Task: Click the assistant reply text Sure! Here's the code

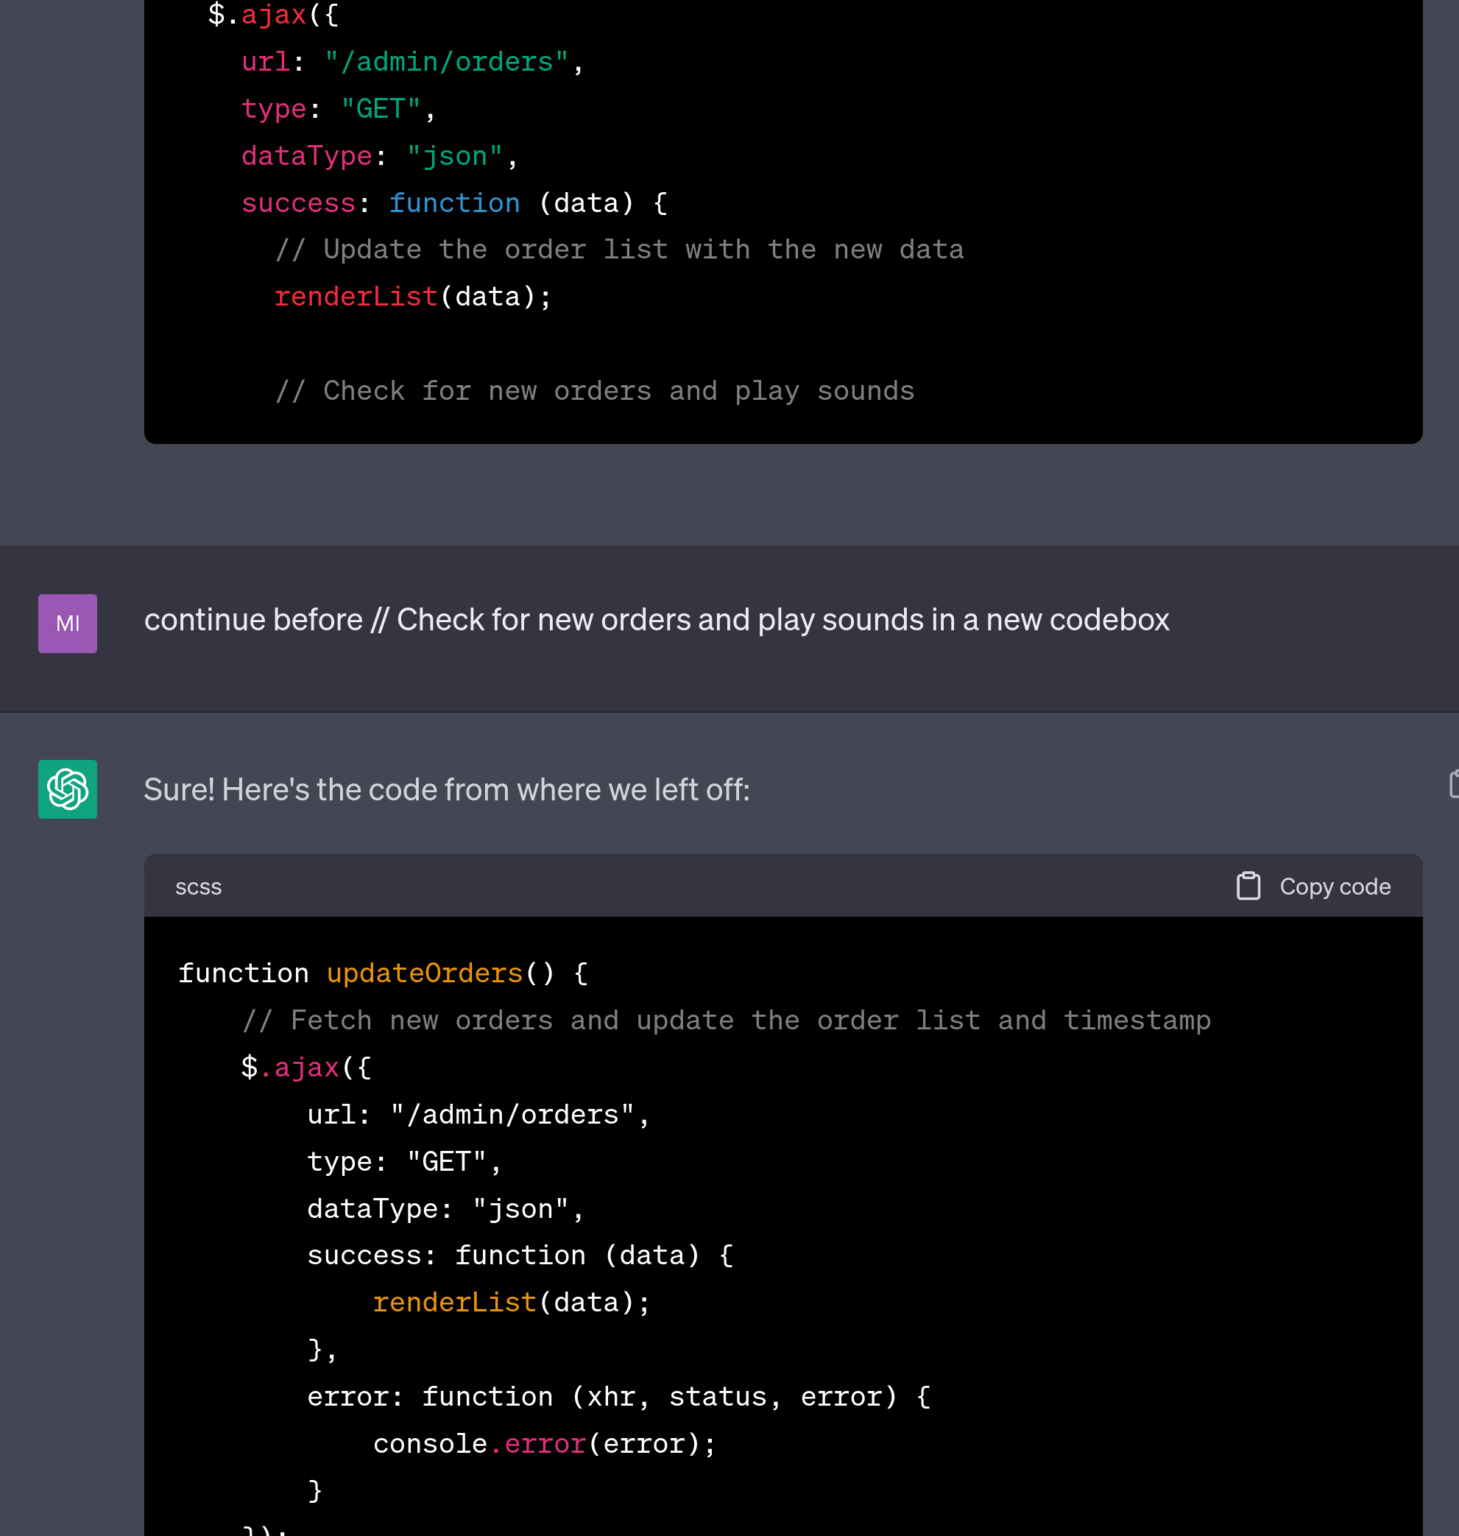Action: click(x=448, y=789)
